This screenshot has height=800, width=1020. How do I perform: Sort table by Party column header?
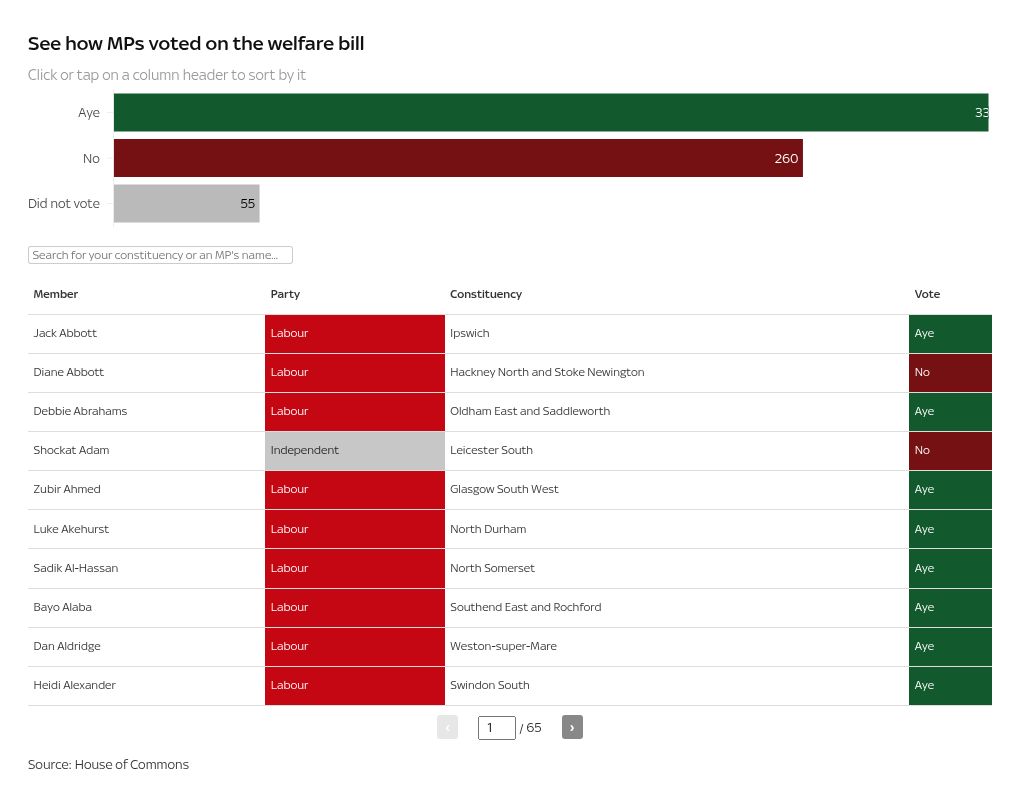[x=285, y=294]
